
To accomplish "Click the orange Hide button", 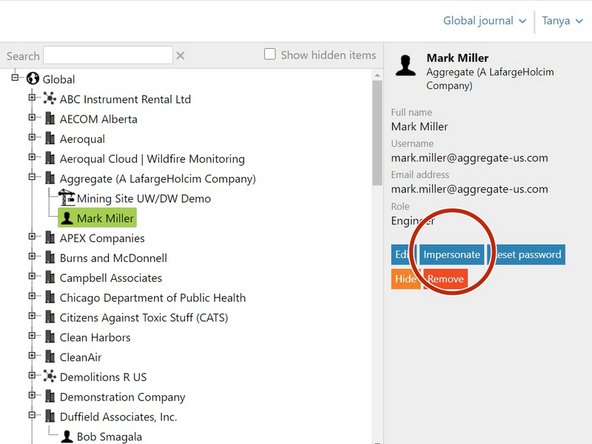I will tap(405, 279).
